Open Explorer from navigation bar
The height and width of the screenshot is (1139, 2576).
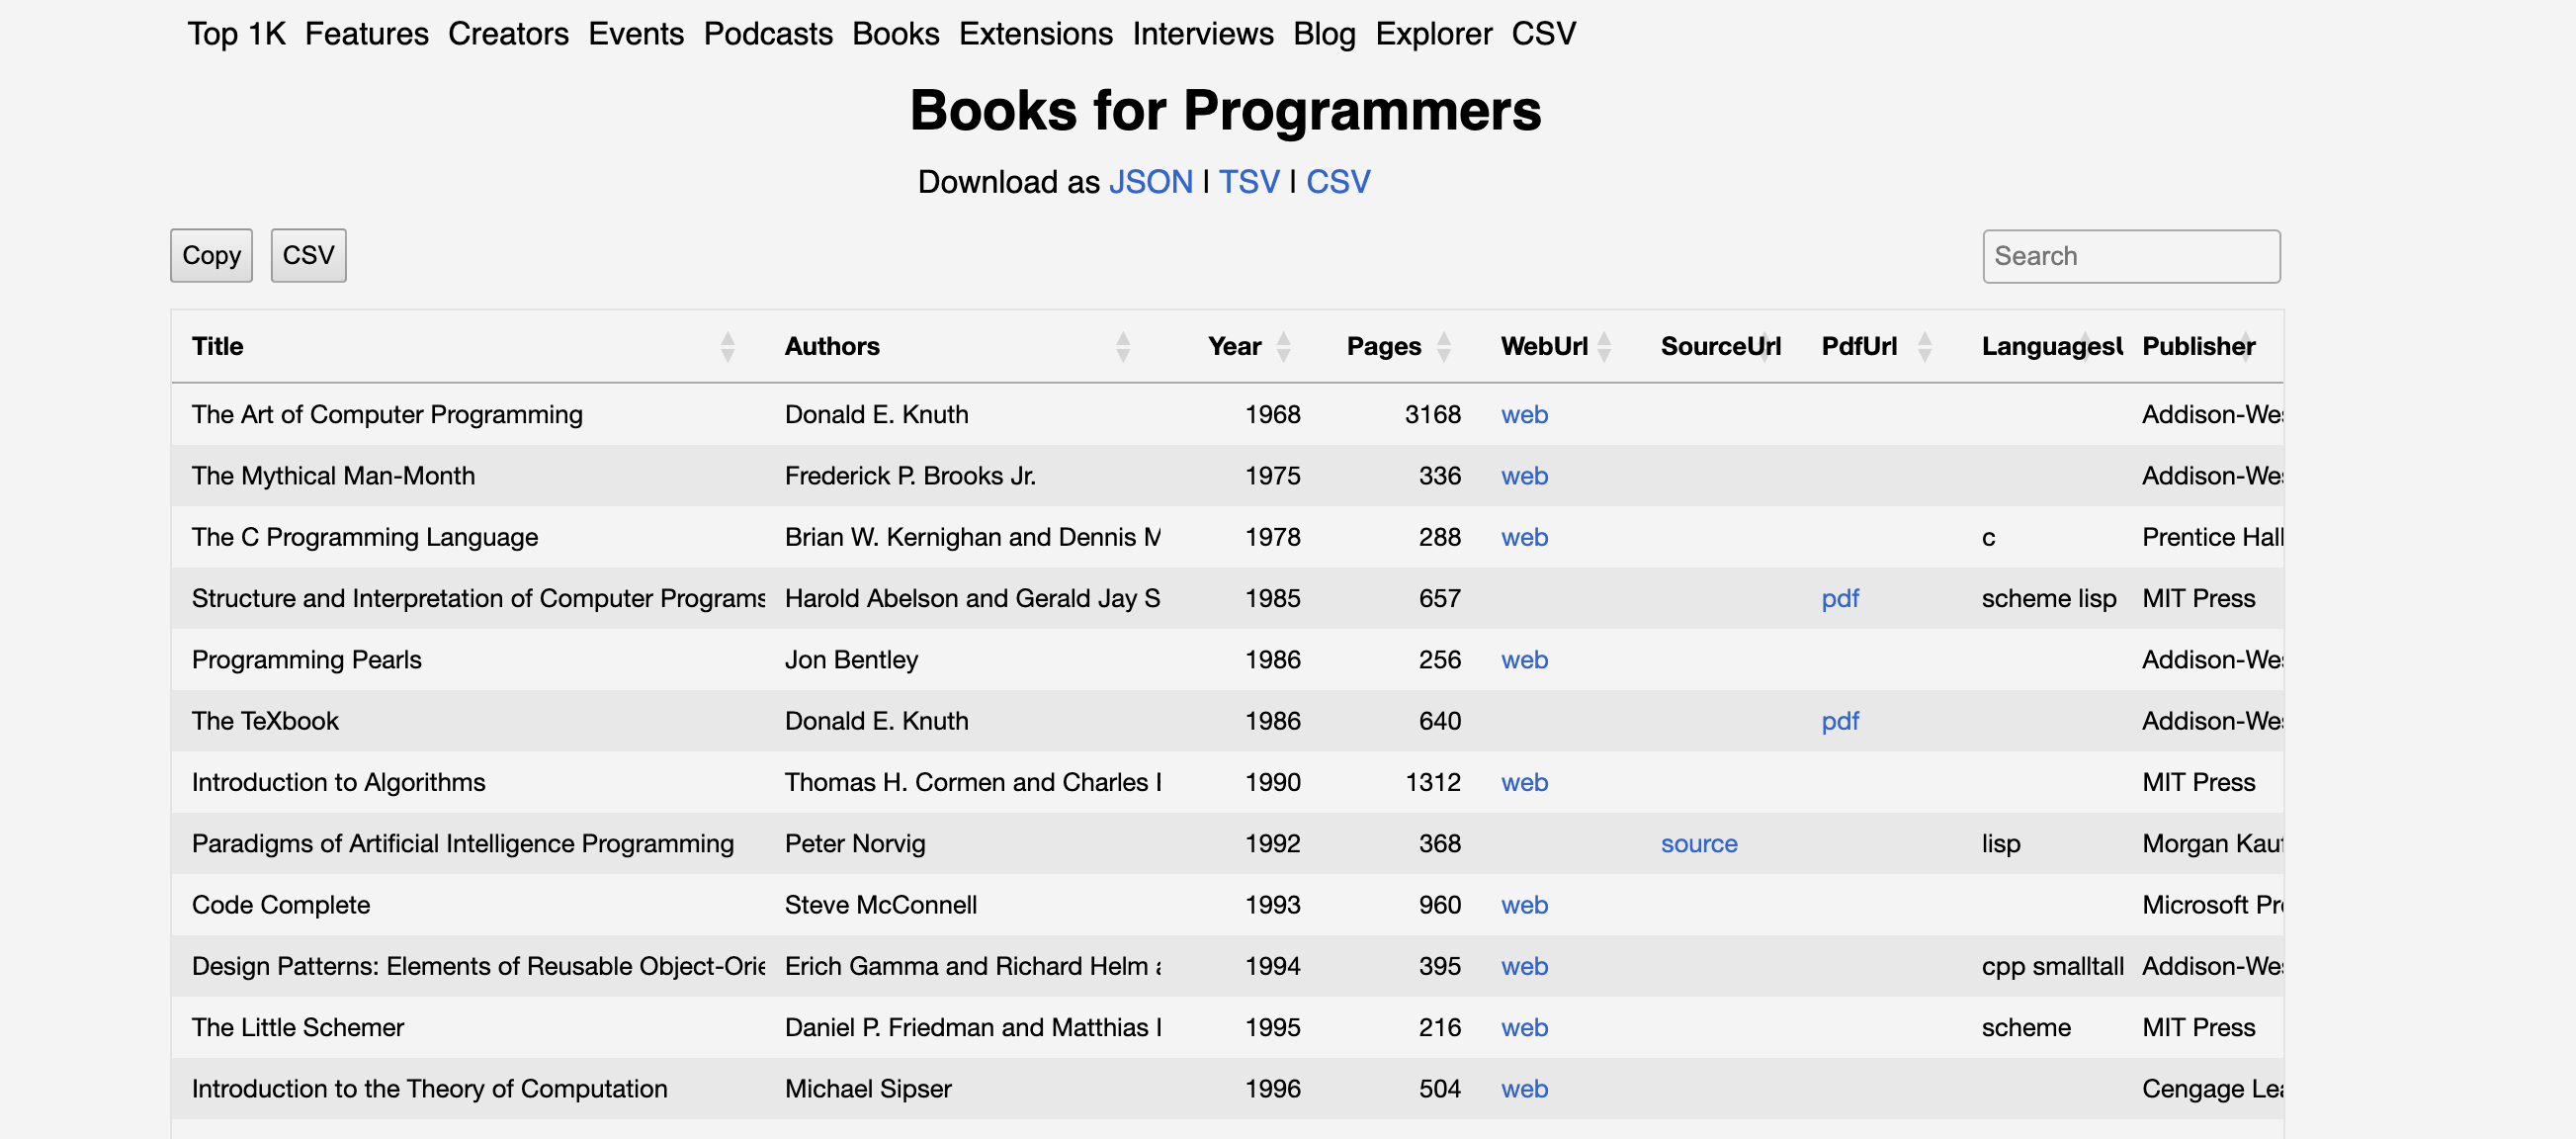tap(1432, 34)
